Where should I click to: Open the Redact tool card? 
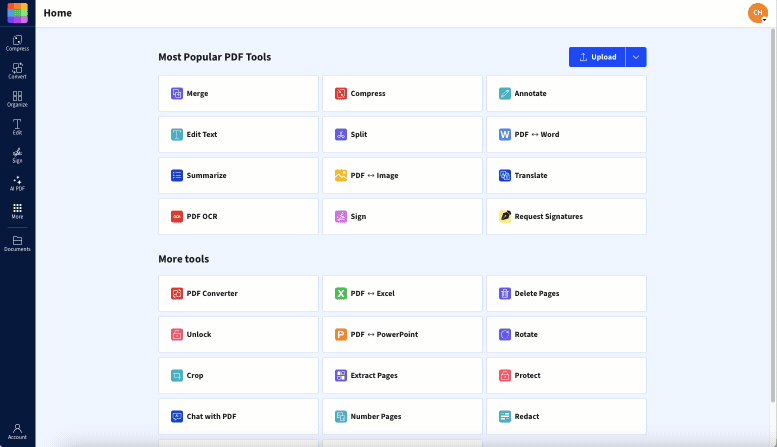pos(566,417)
